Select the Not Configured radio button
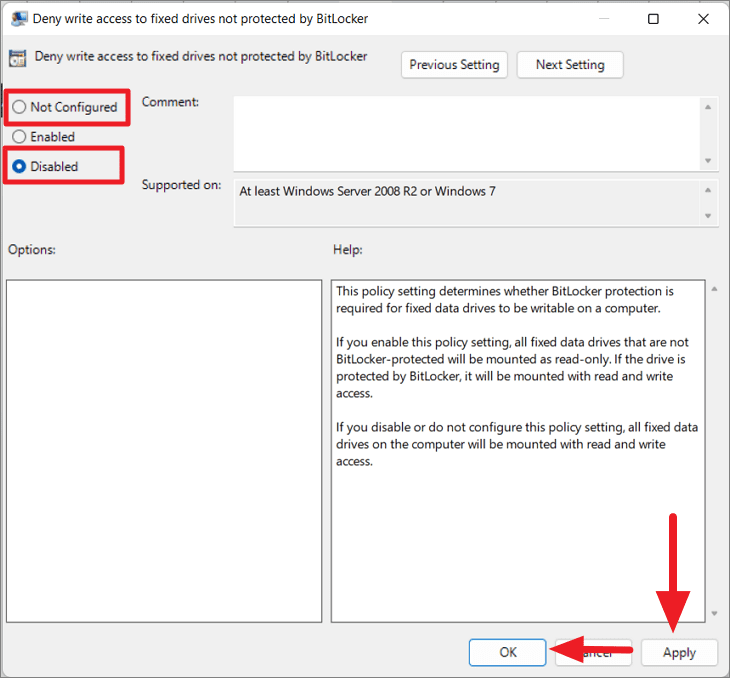This screenshot has width=730, height=678. tap(19, 107)
